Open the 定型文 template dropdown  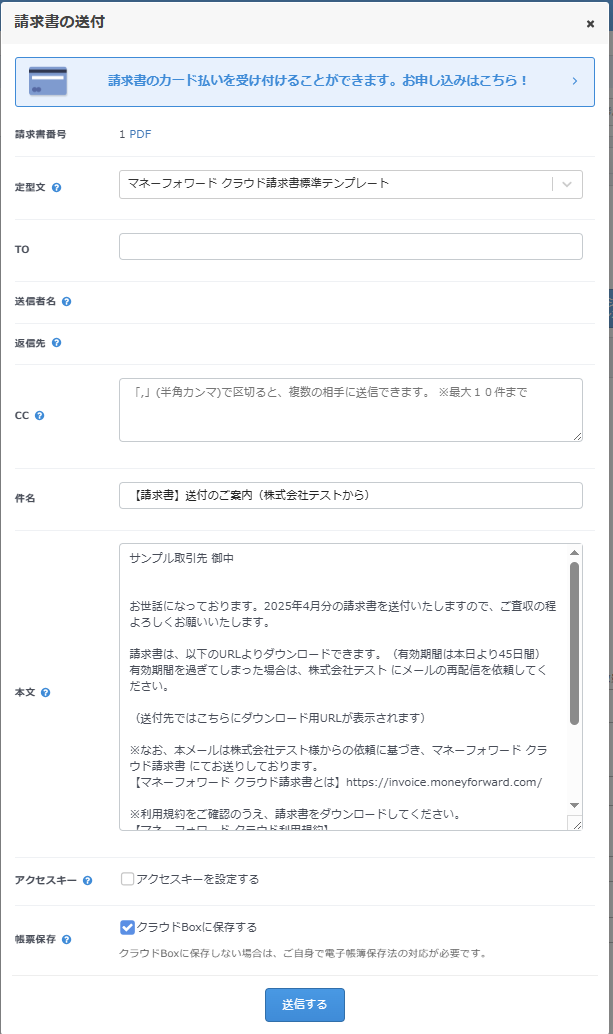(x=351, y=184)
